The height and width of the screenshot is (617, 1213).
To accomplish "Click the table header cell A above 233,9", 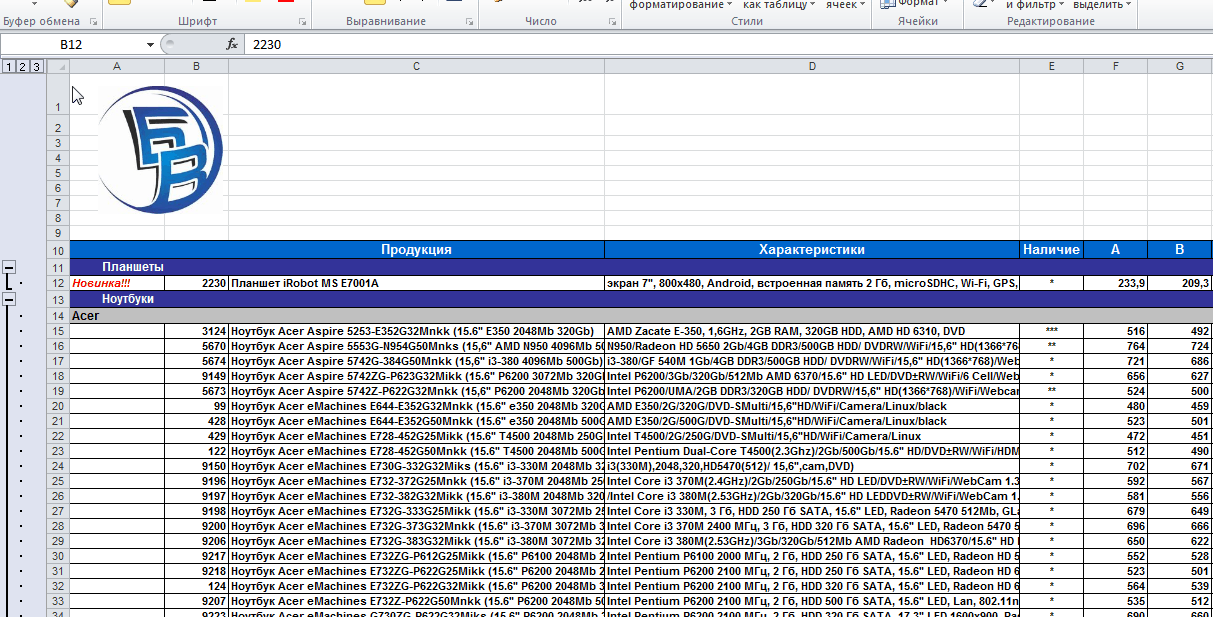I will pyautogui.click(x=1115, y=250).
